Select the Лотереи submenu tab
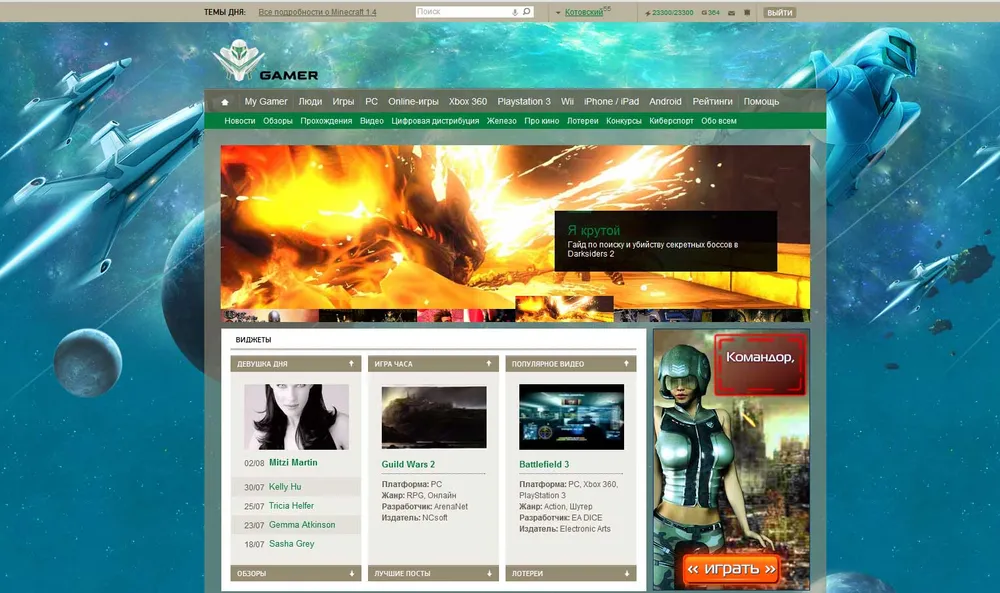Image resolution: width=1000 pixels, height=593 pixels. [x=582, y=121]
